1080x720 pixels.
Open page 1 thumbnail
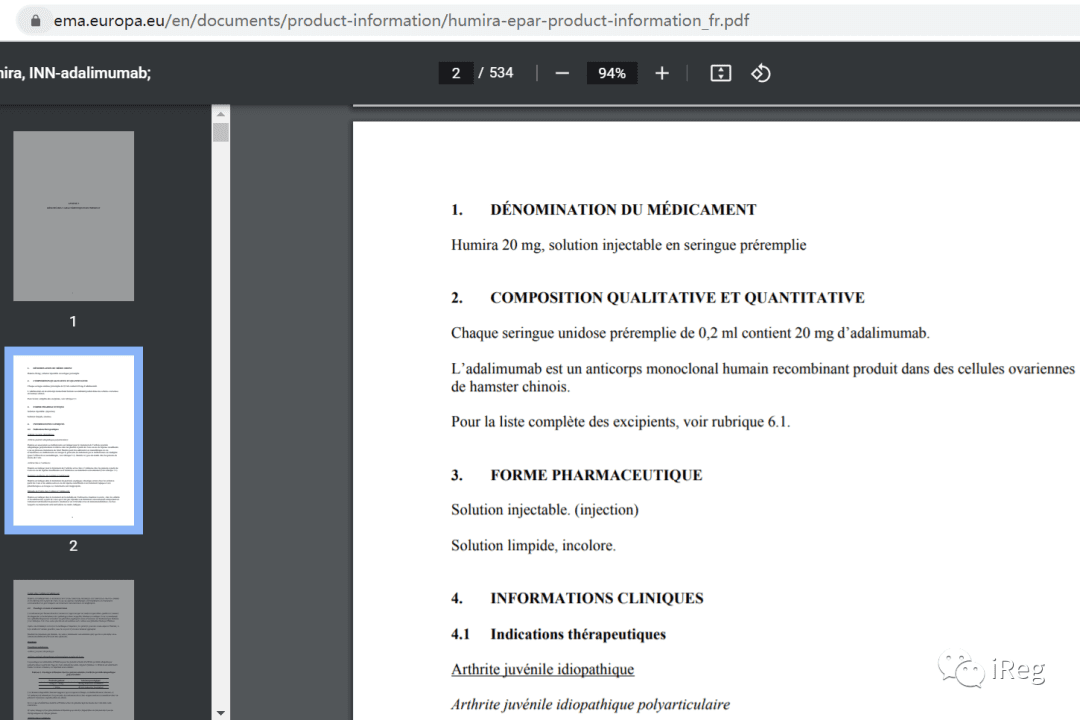(x=74, y=216)
